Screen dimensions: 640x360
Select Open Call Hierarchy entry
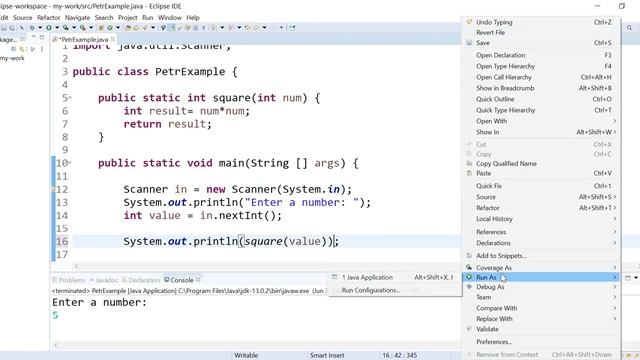(542, 77)
